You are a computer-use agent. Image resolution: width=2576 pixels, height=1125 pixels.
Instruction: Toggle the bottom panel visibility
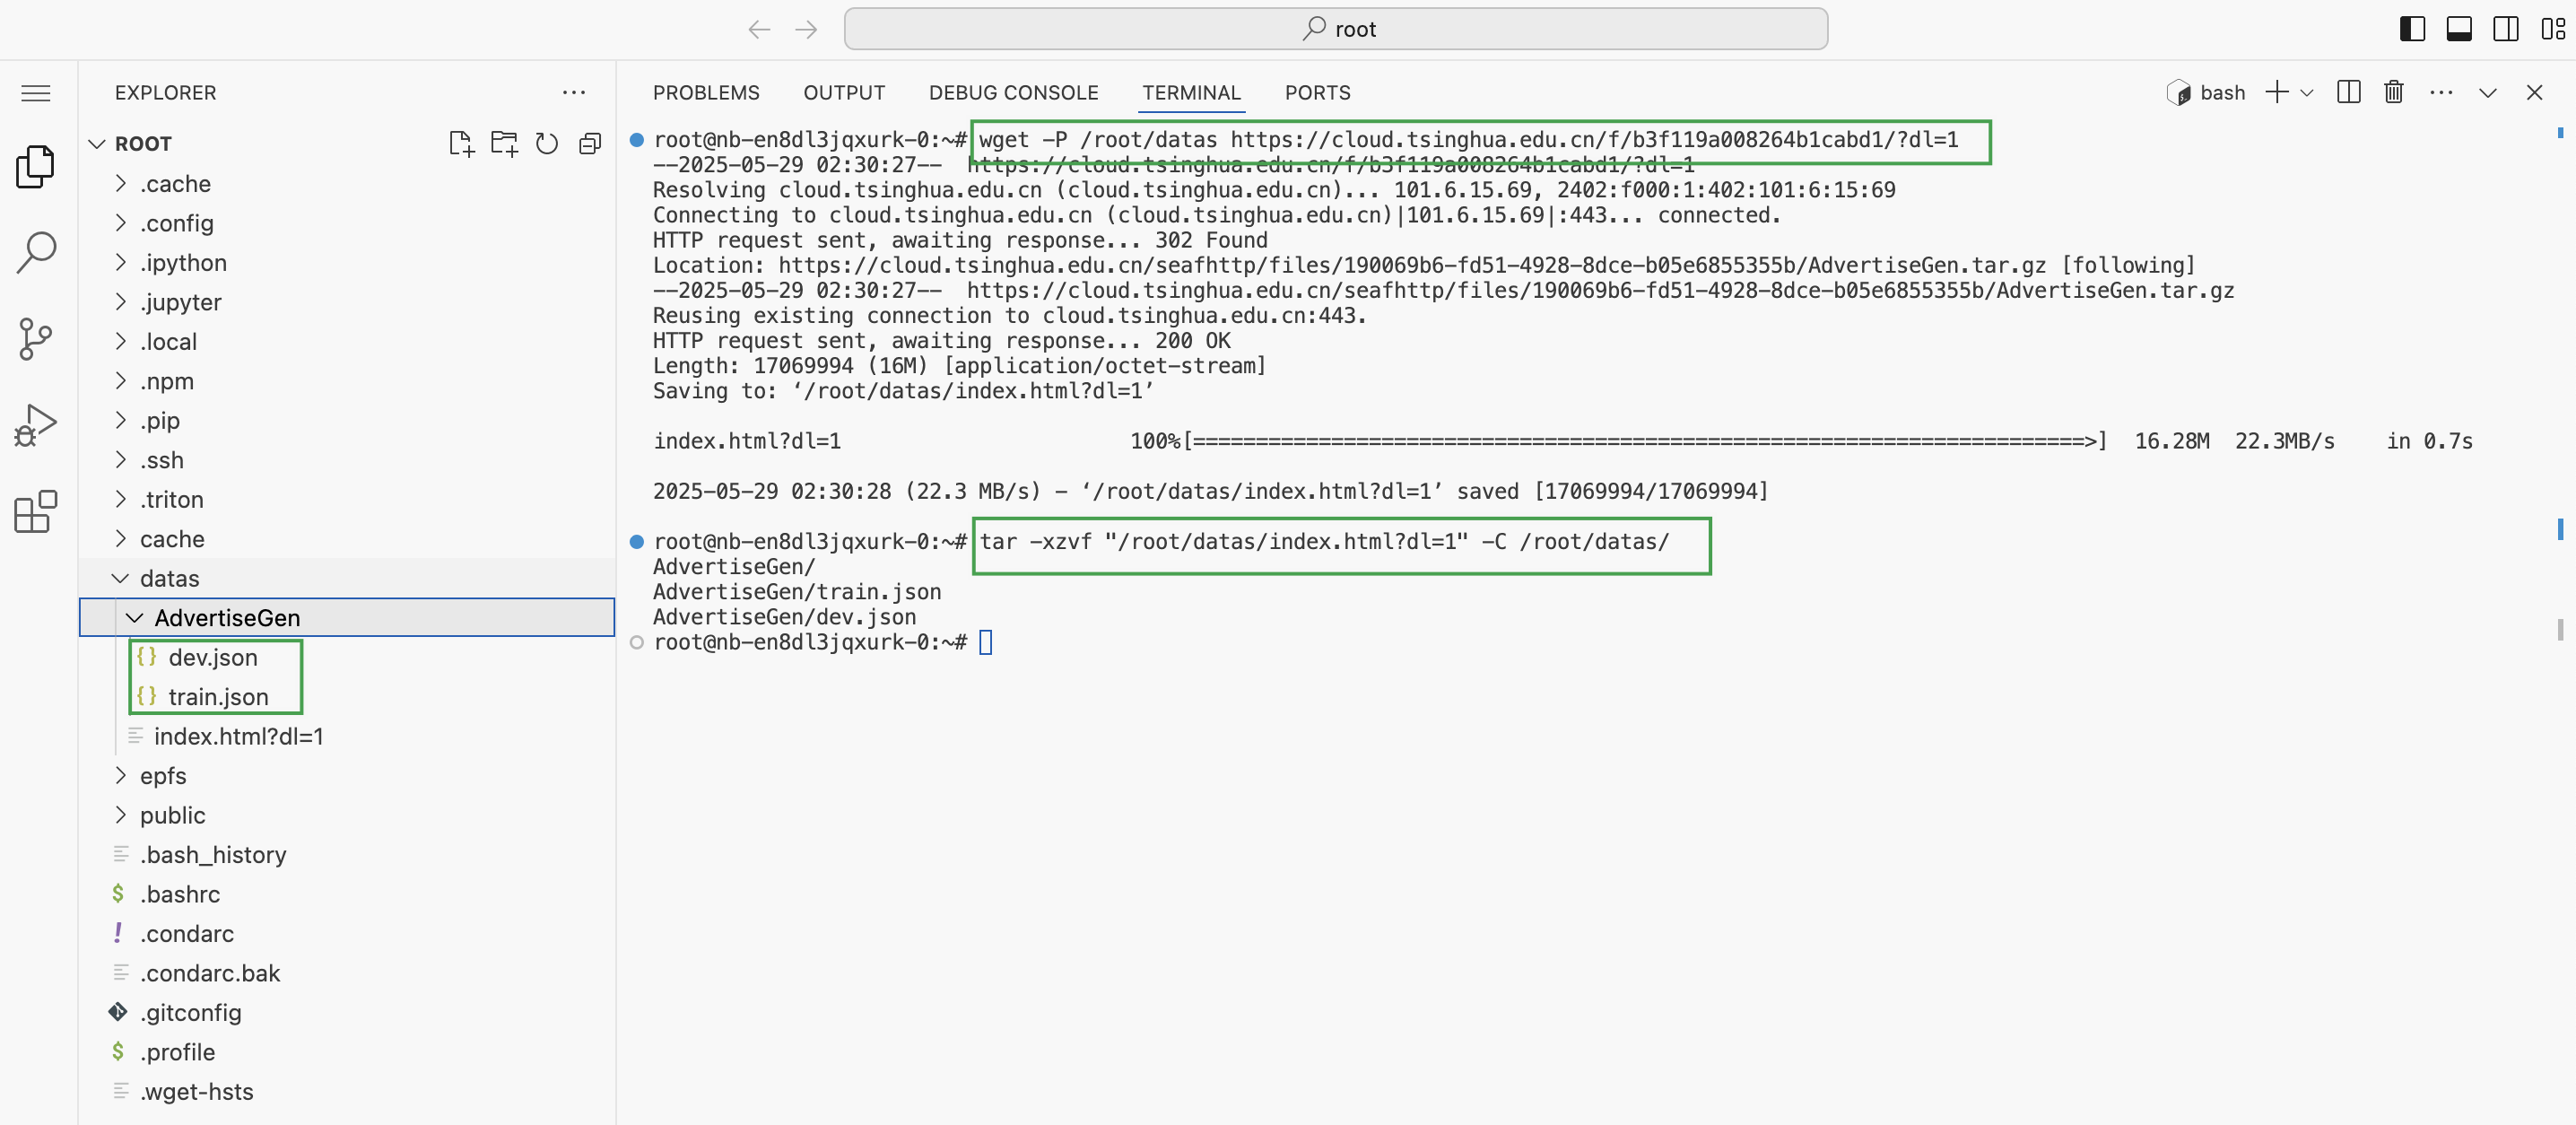tap(2459, 29)
